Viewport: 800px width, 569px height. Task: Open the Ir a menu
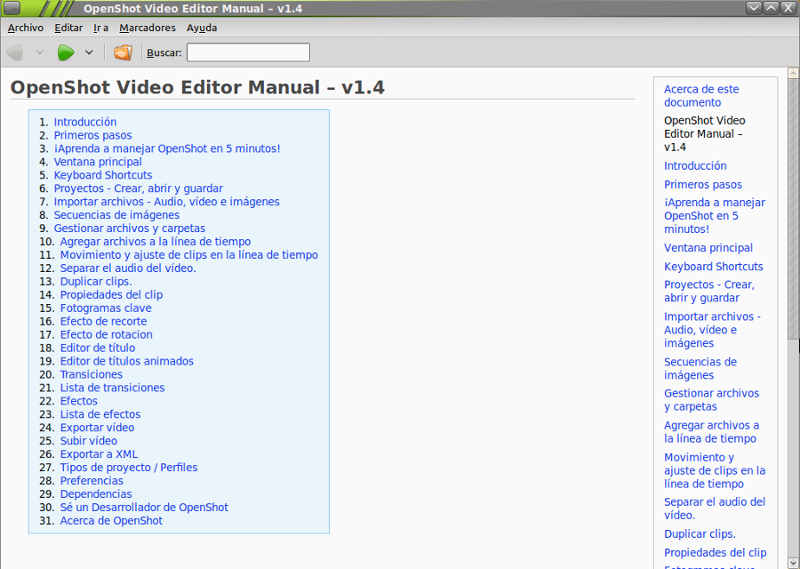(101, 28)
